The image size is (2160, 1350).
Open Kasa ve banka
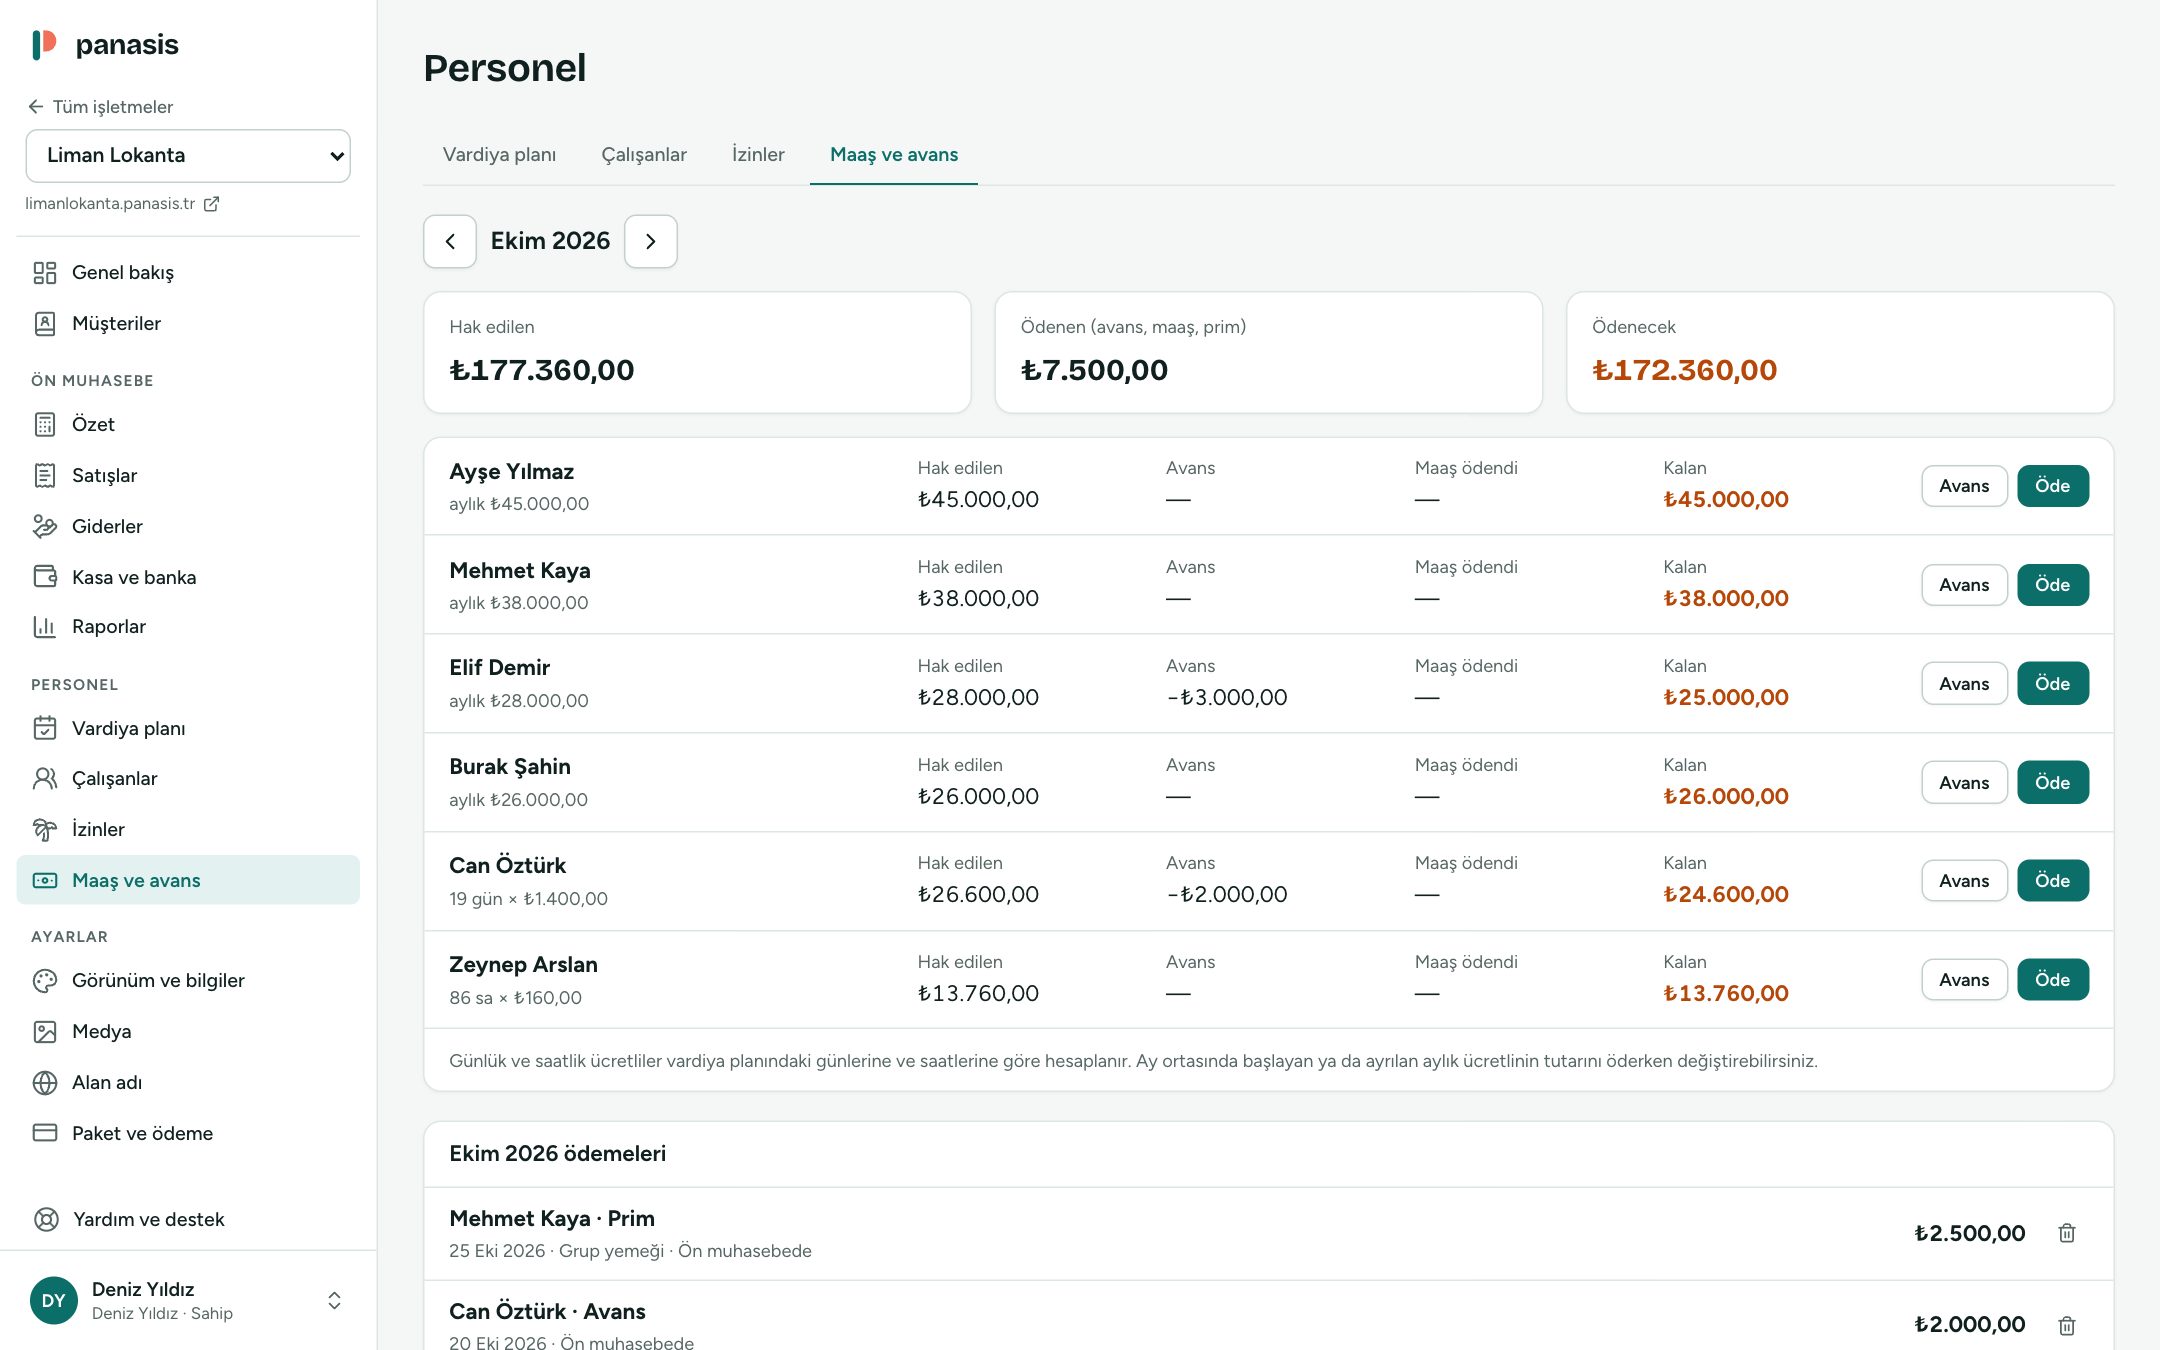pos(188,577)
